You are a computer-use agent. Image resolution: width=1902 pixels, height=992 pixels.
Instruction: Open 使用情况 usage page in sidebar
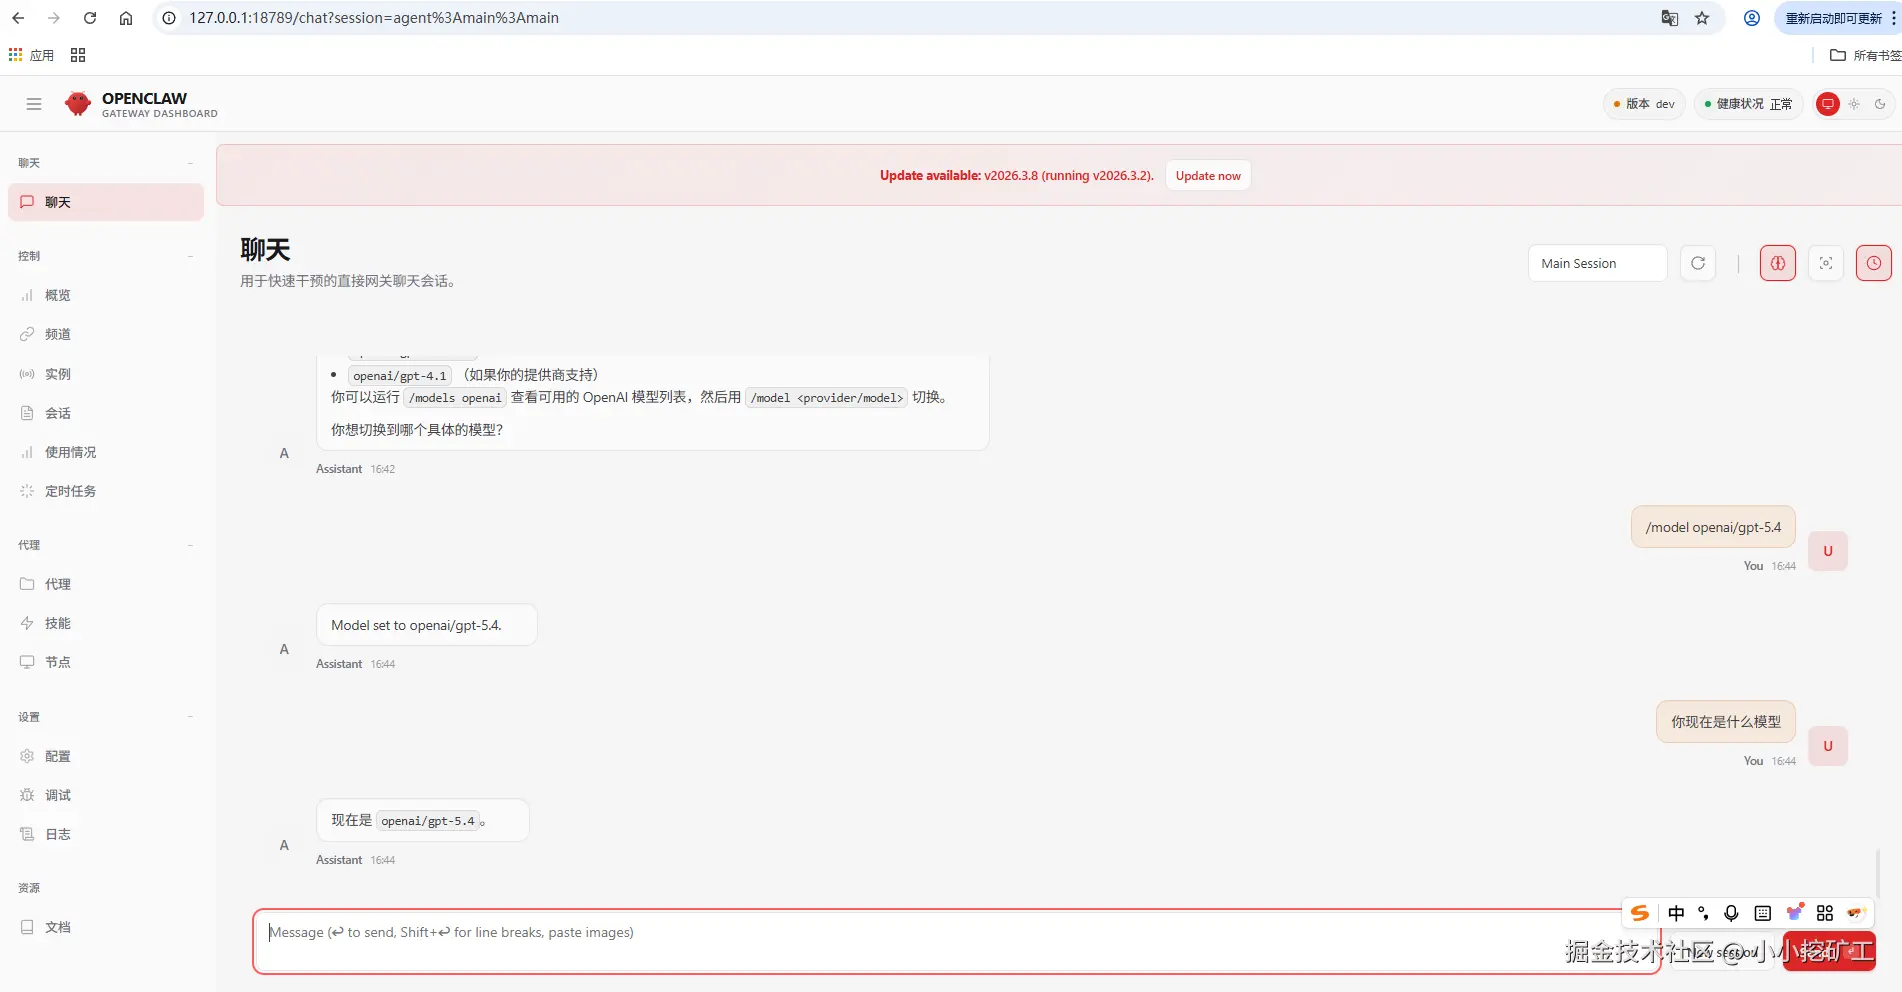106,452
